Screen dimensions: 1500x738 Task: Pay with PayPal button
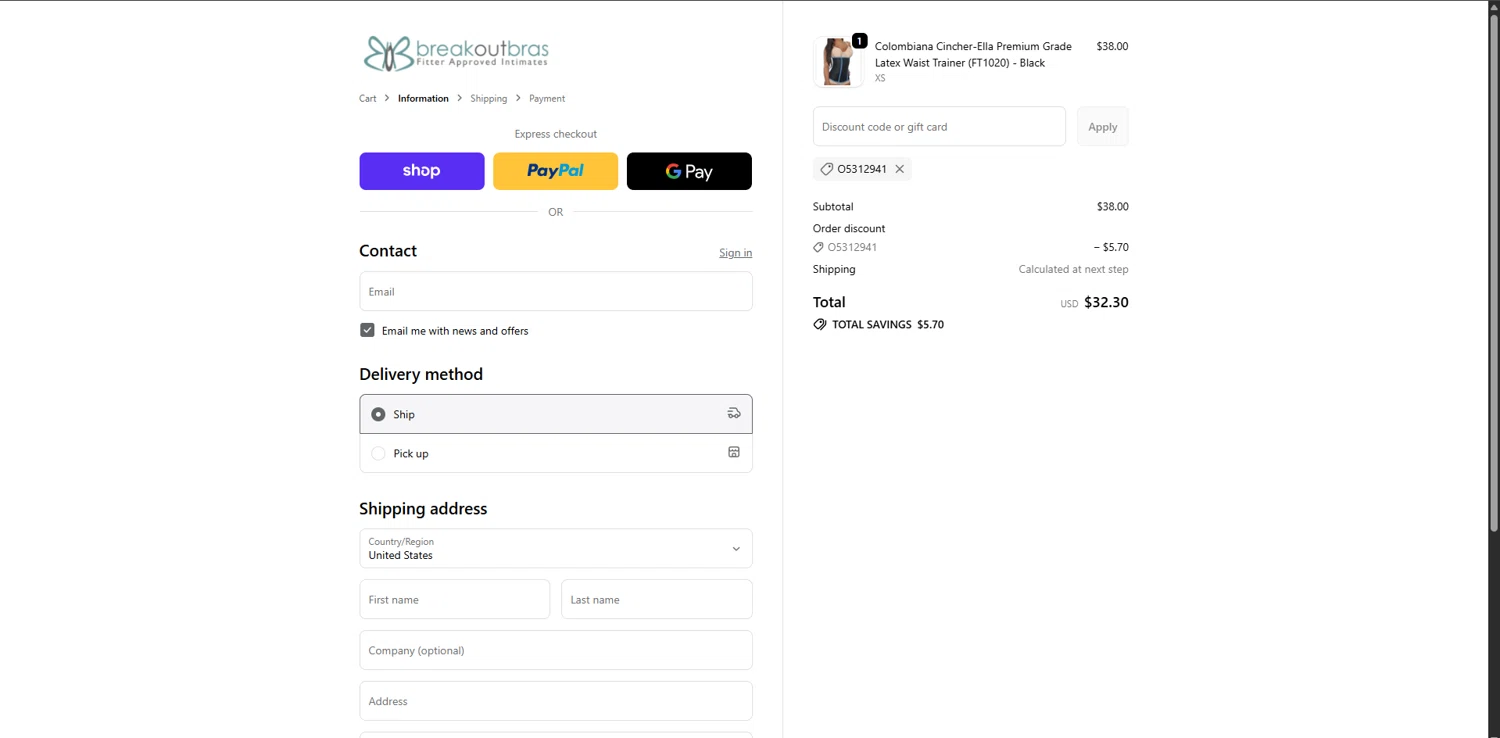coord(556,171)
